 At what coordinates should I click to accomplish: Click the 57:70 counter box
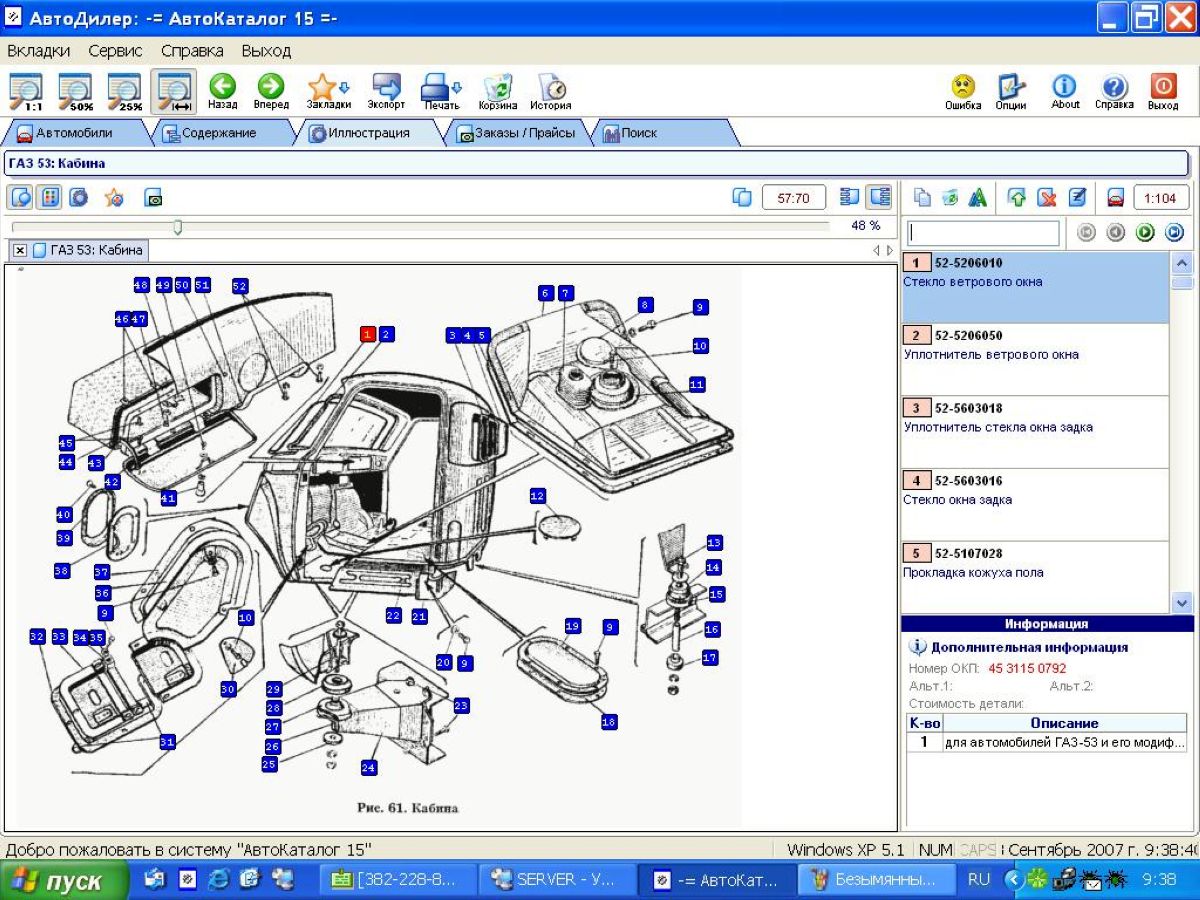point(793,197)
